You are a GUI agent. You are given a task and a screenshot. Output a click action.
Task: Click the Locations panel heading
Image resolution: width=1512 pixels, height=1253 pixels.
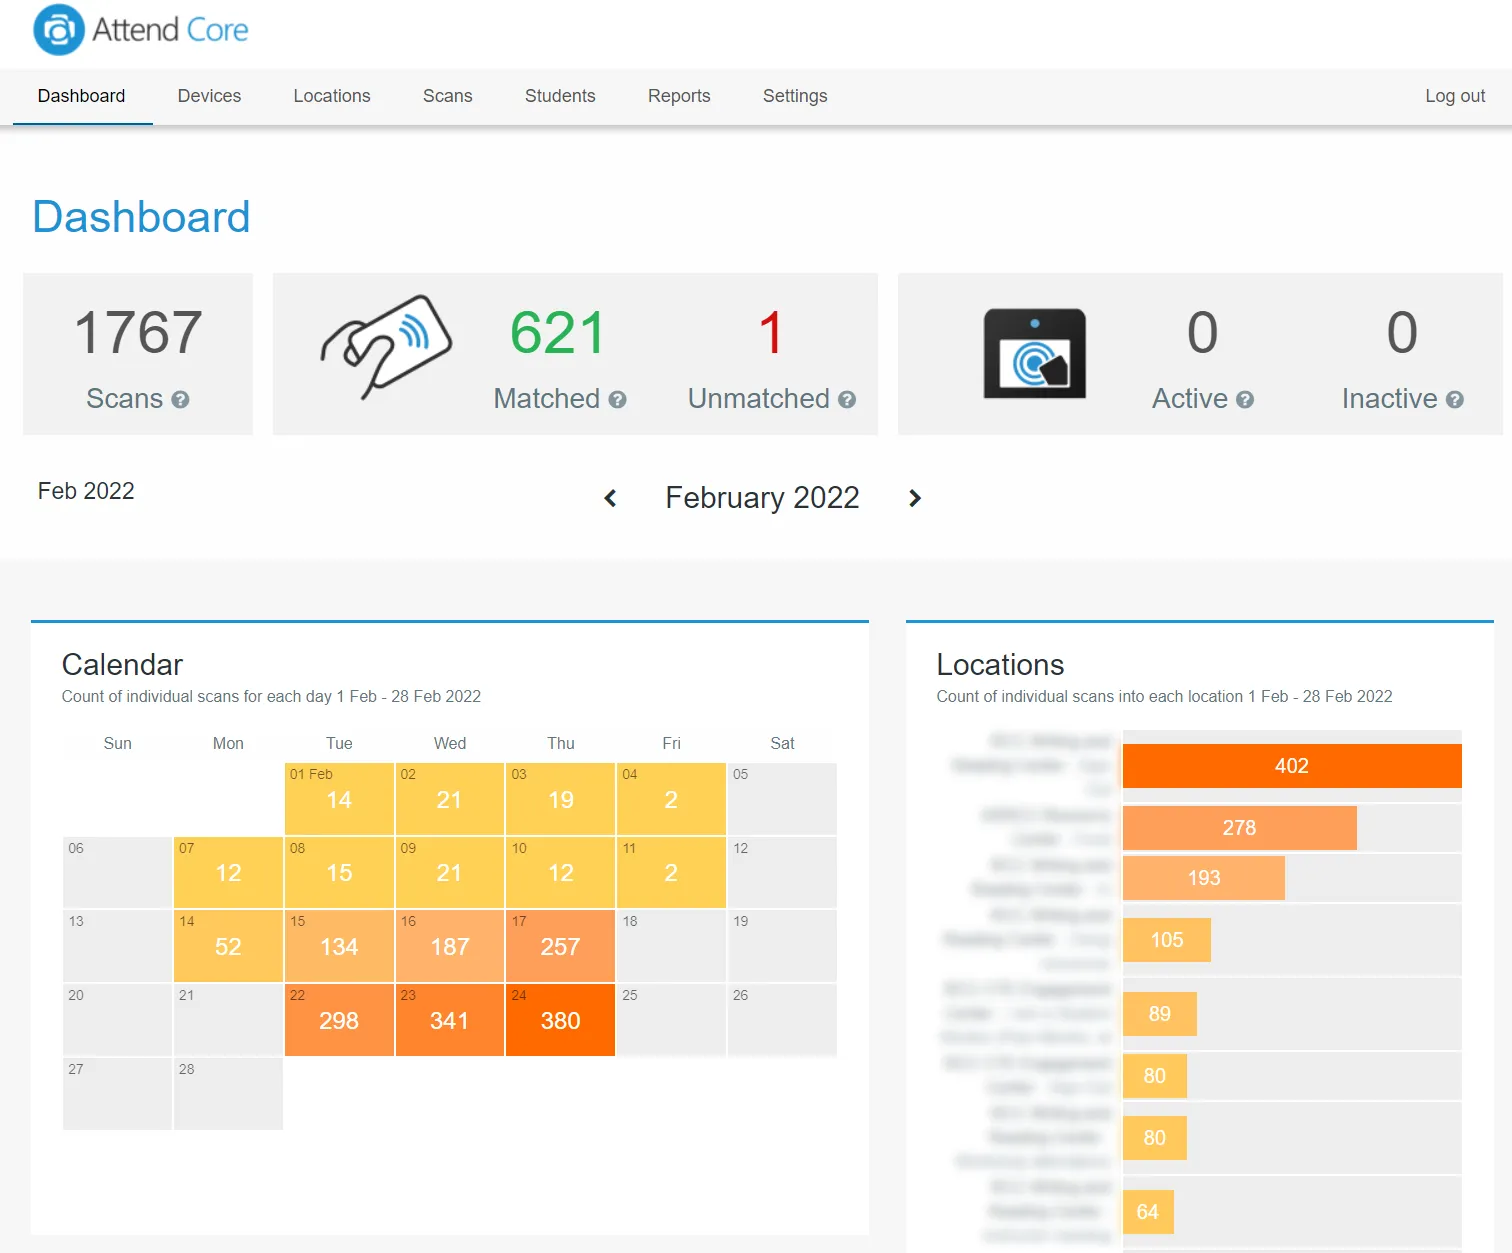coord(1000,665)
